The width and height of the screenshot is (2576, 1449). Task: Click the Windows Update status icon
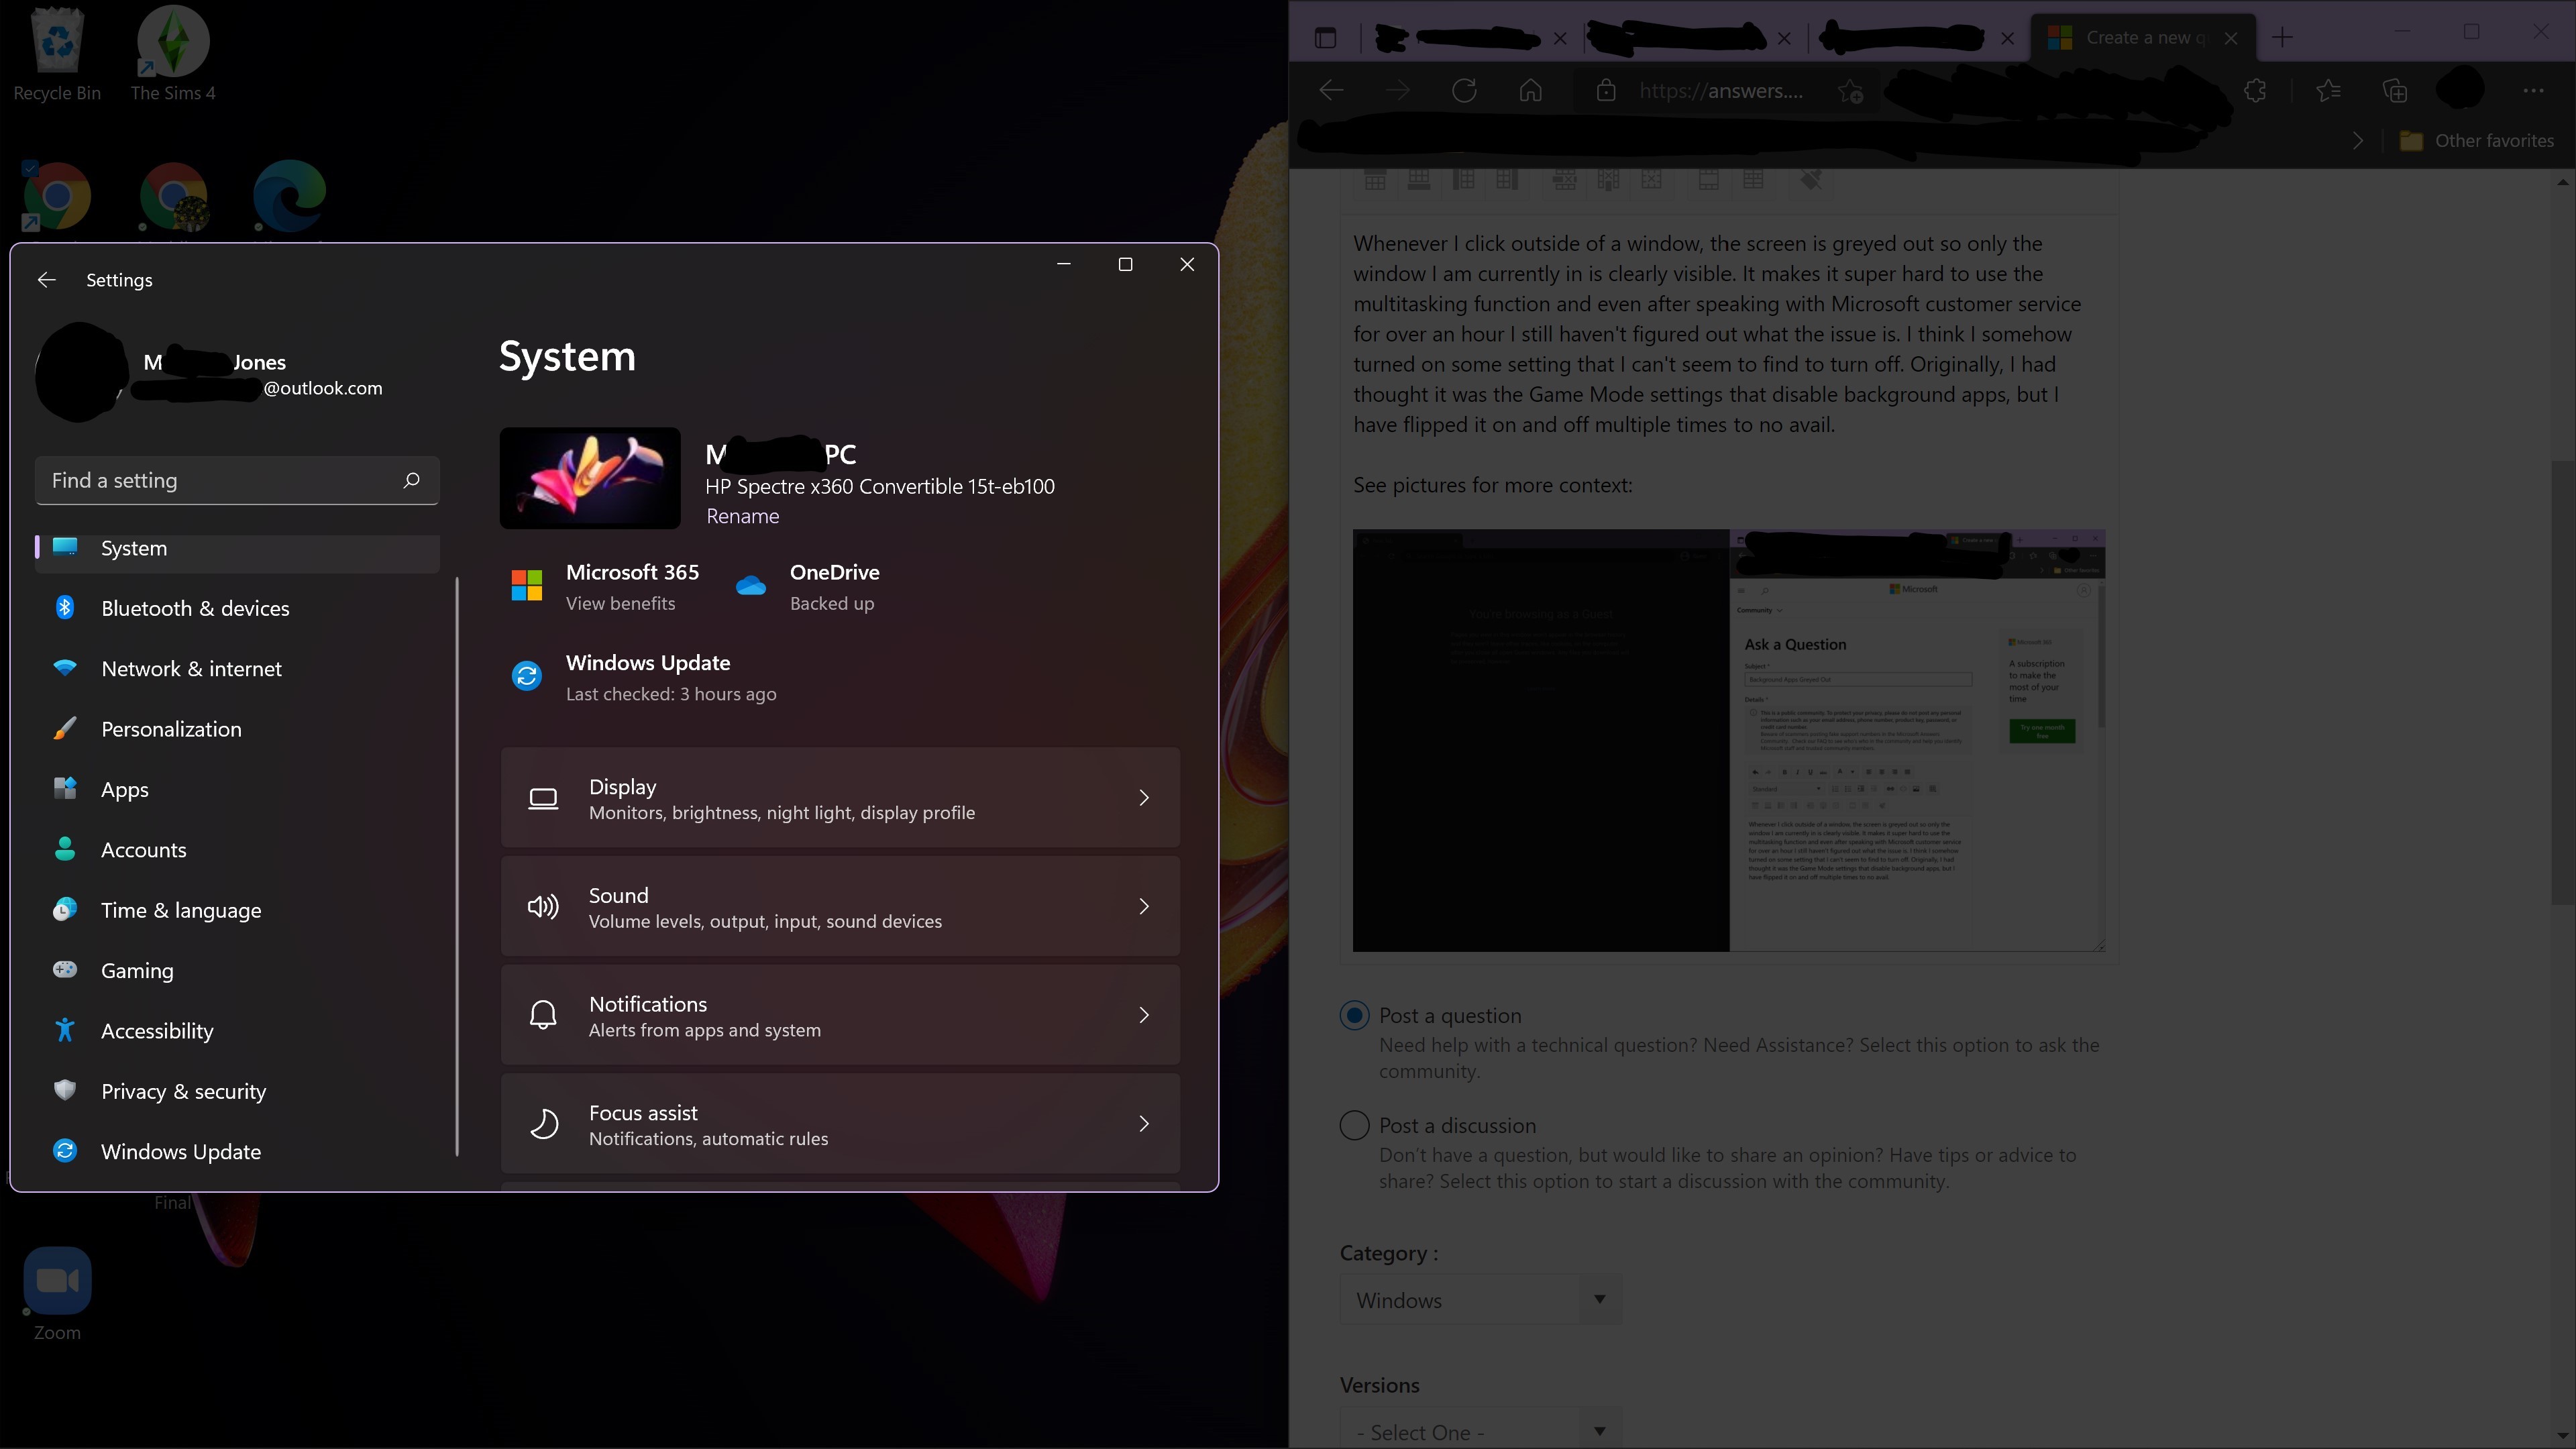[x=527, y=677]
